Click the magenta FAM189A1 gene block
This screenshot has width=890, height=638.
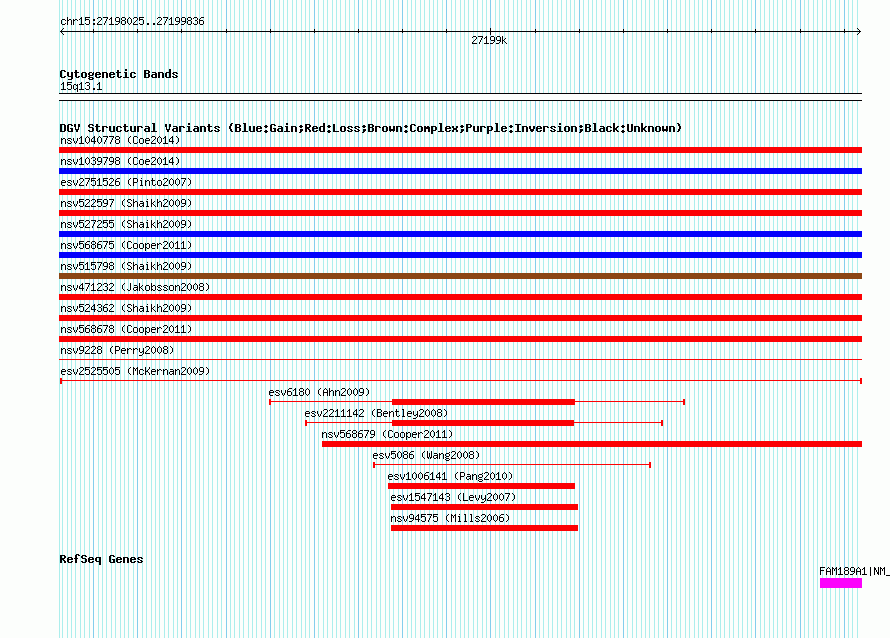click(841, 583)
